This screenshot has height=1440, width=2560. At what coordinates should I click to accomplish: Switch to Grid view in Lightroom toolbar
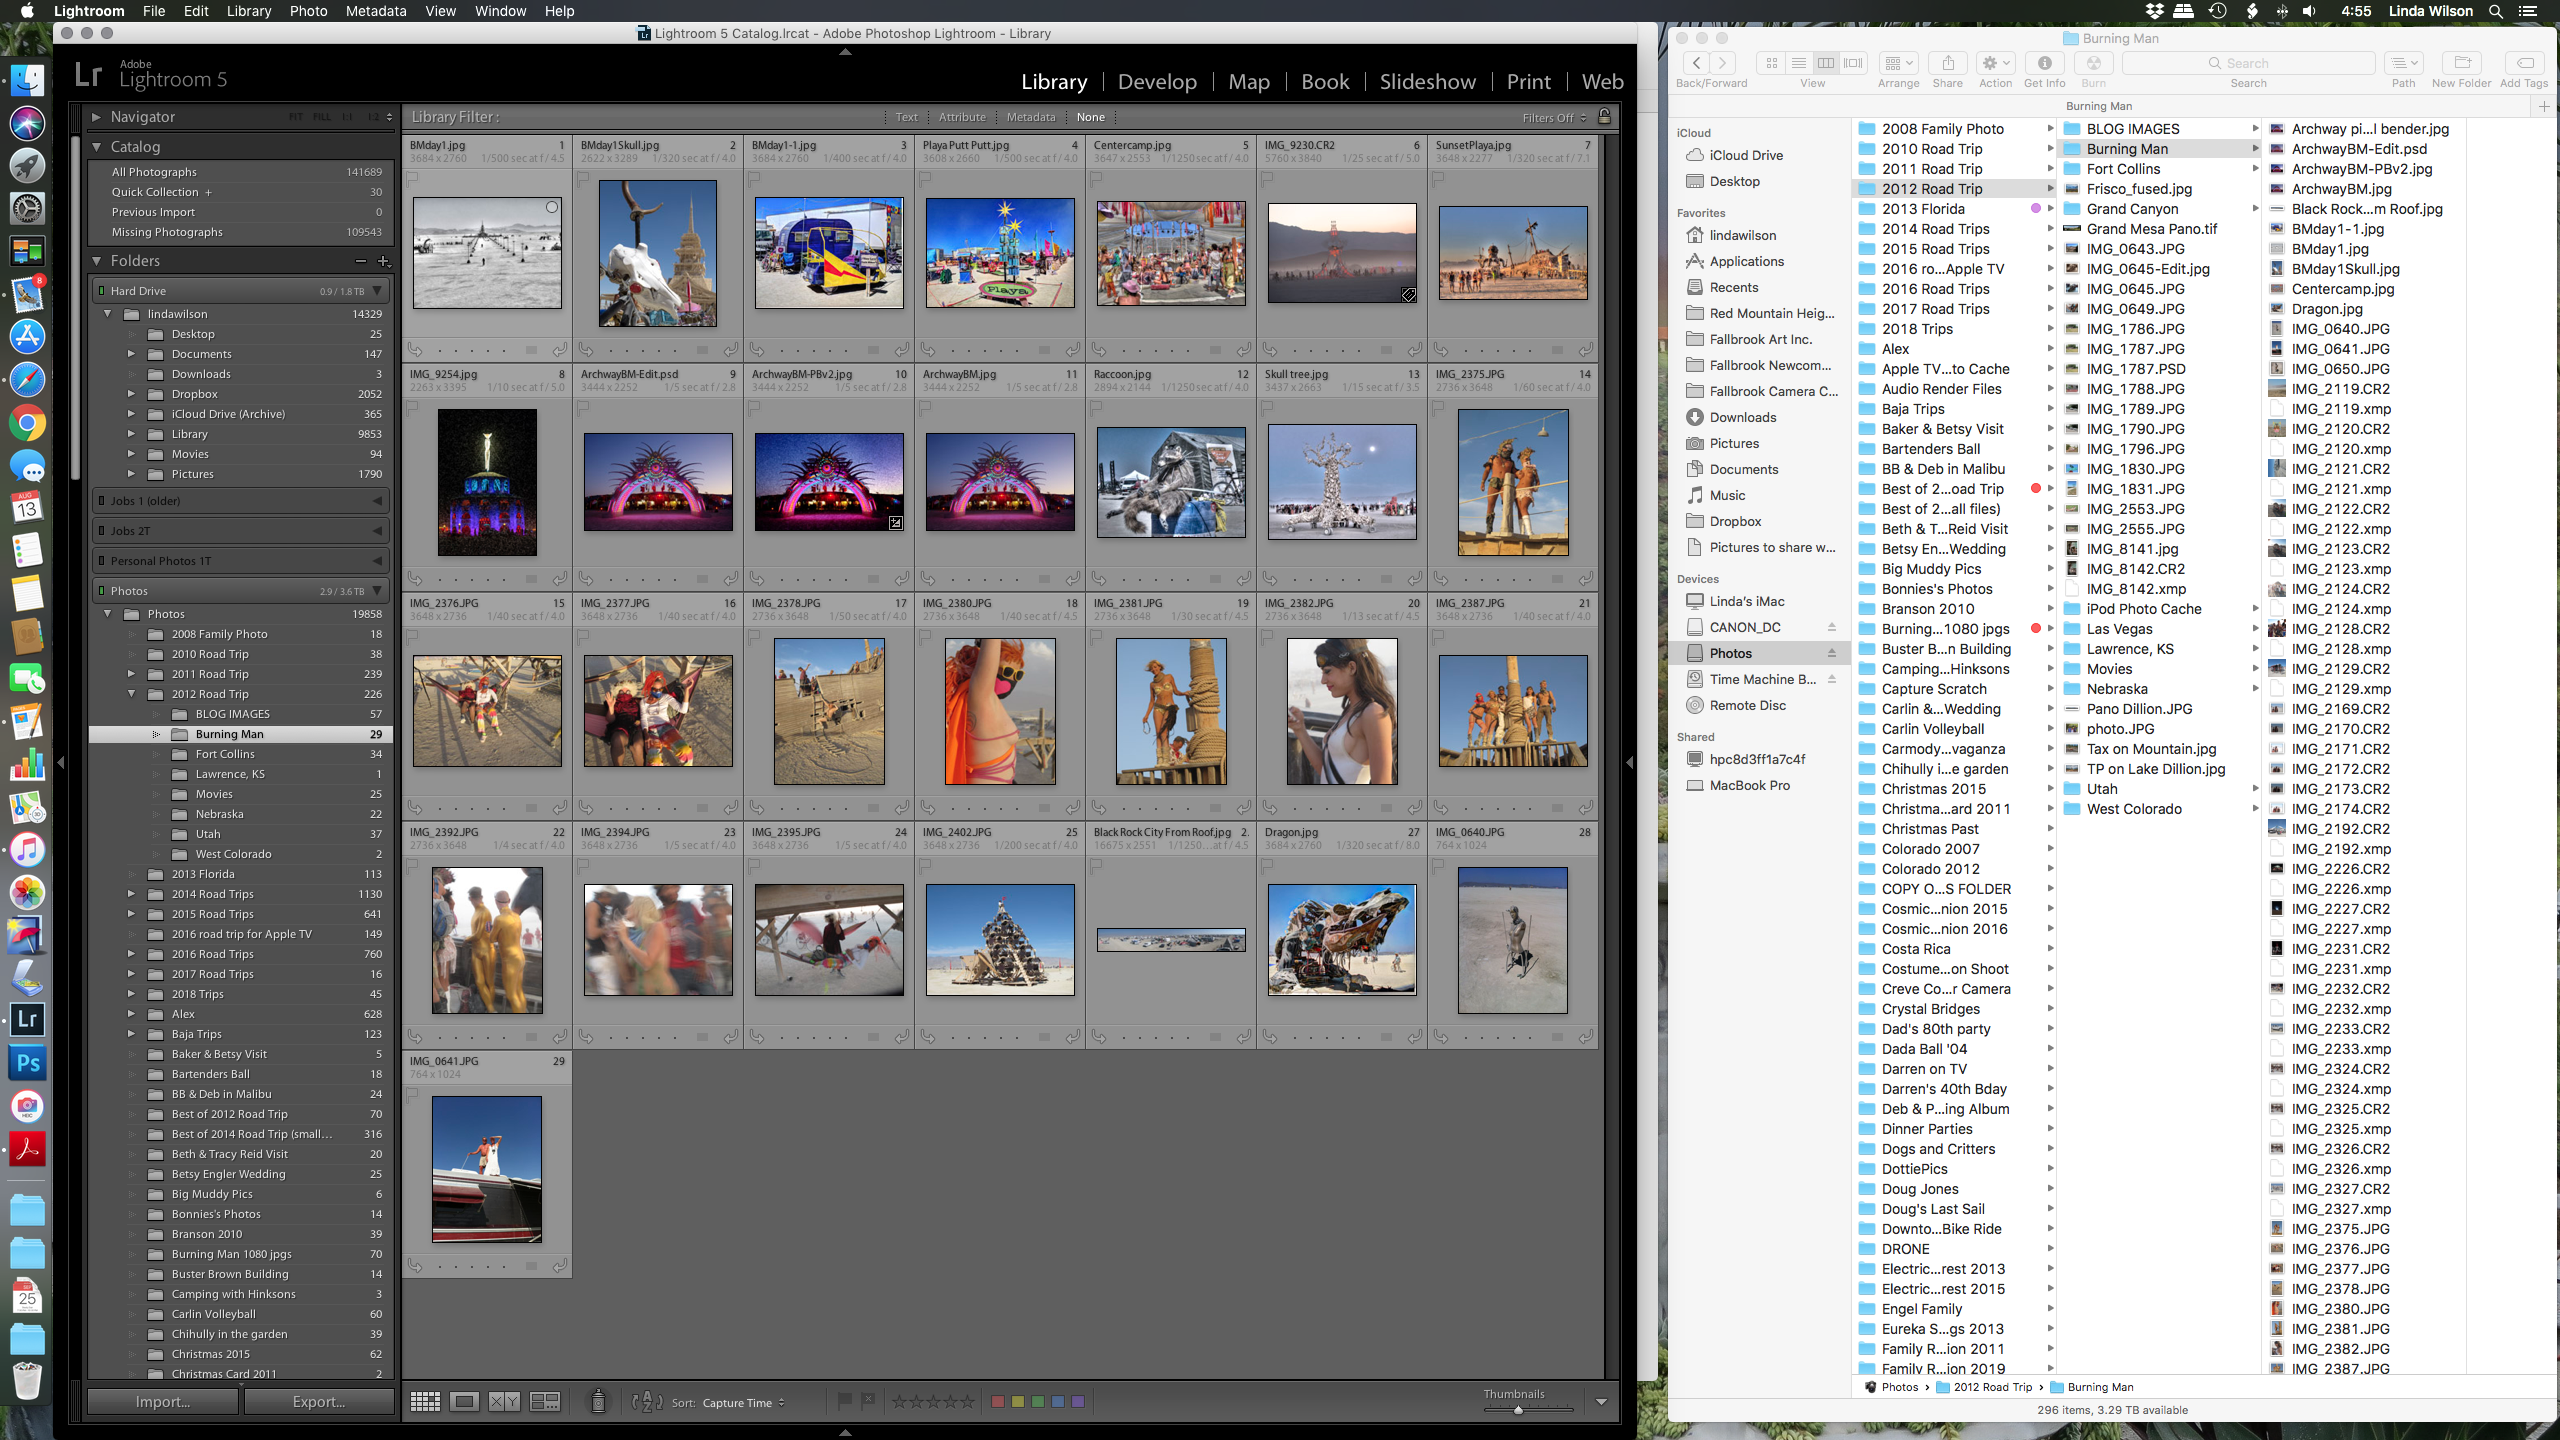425,1402
